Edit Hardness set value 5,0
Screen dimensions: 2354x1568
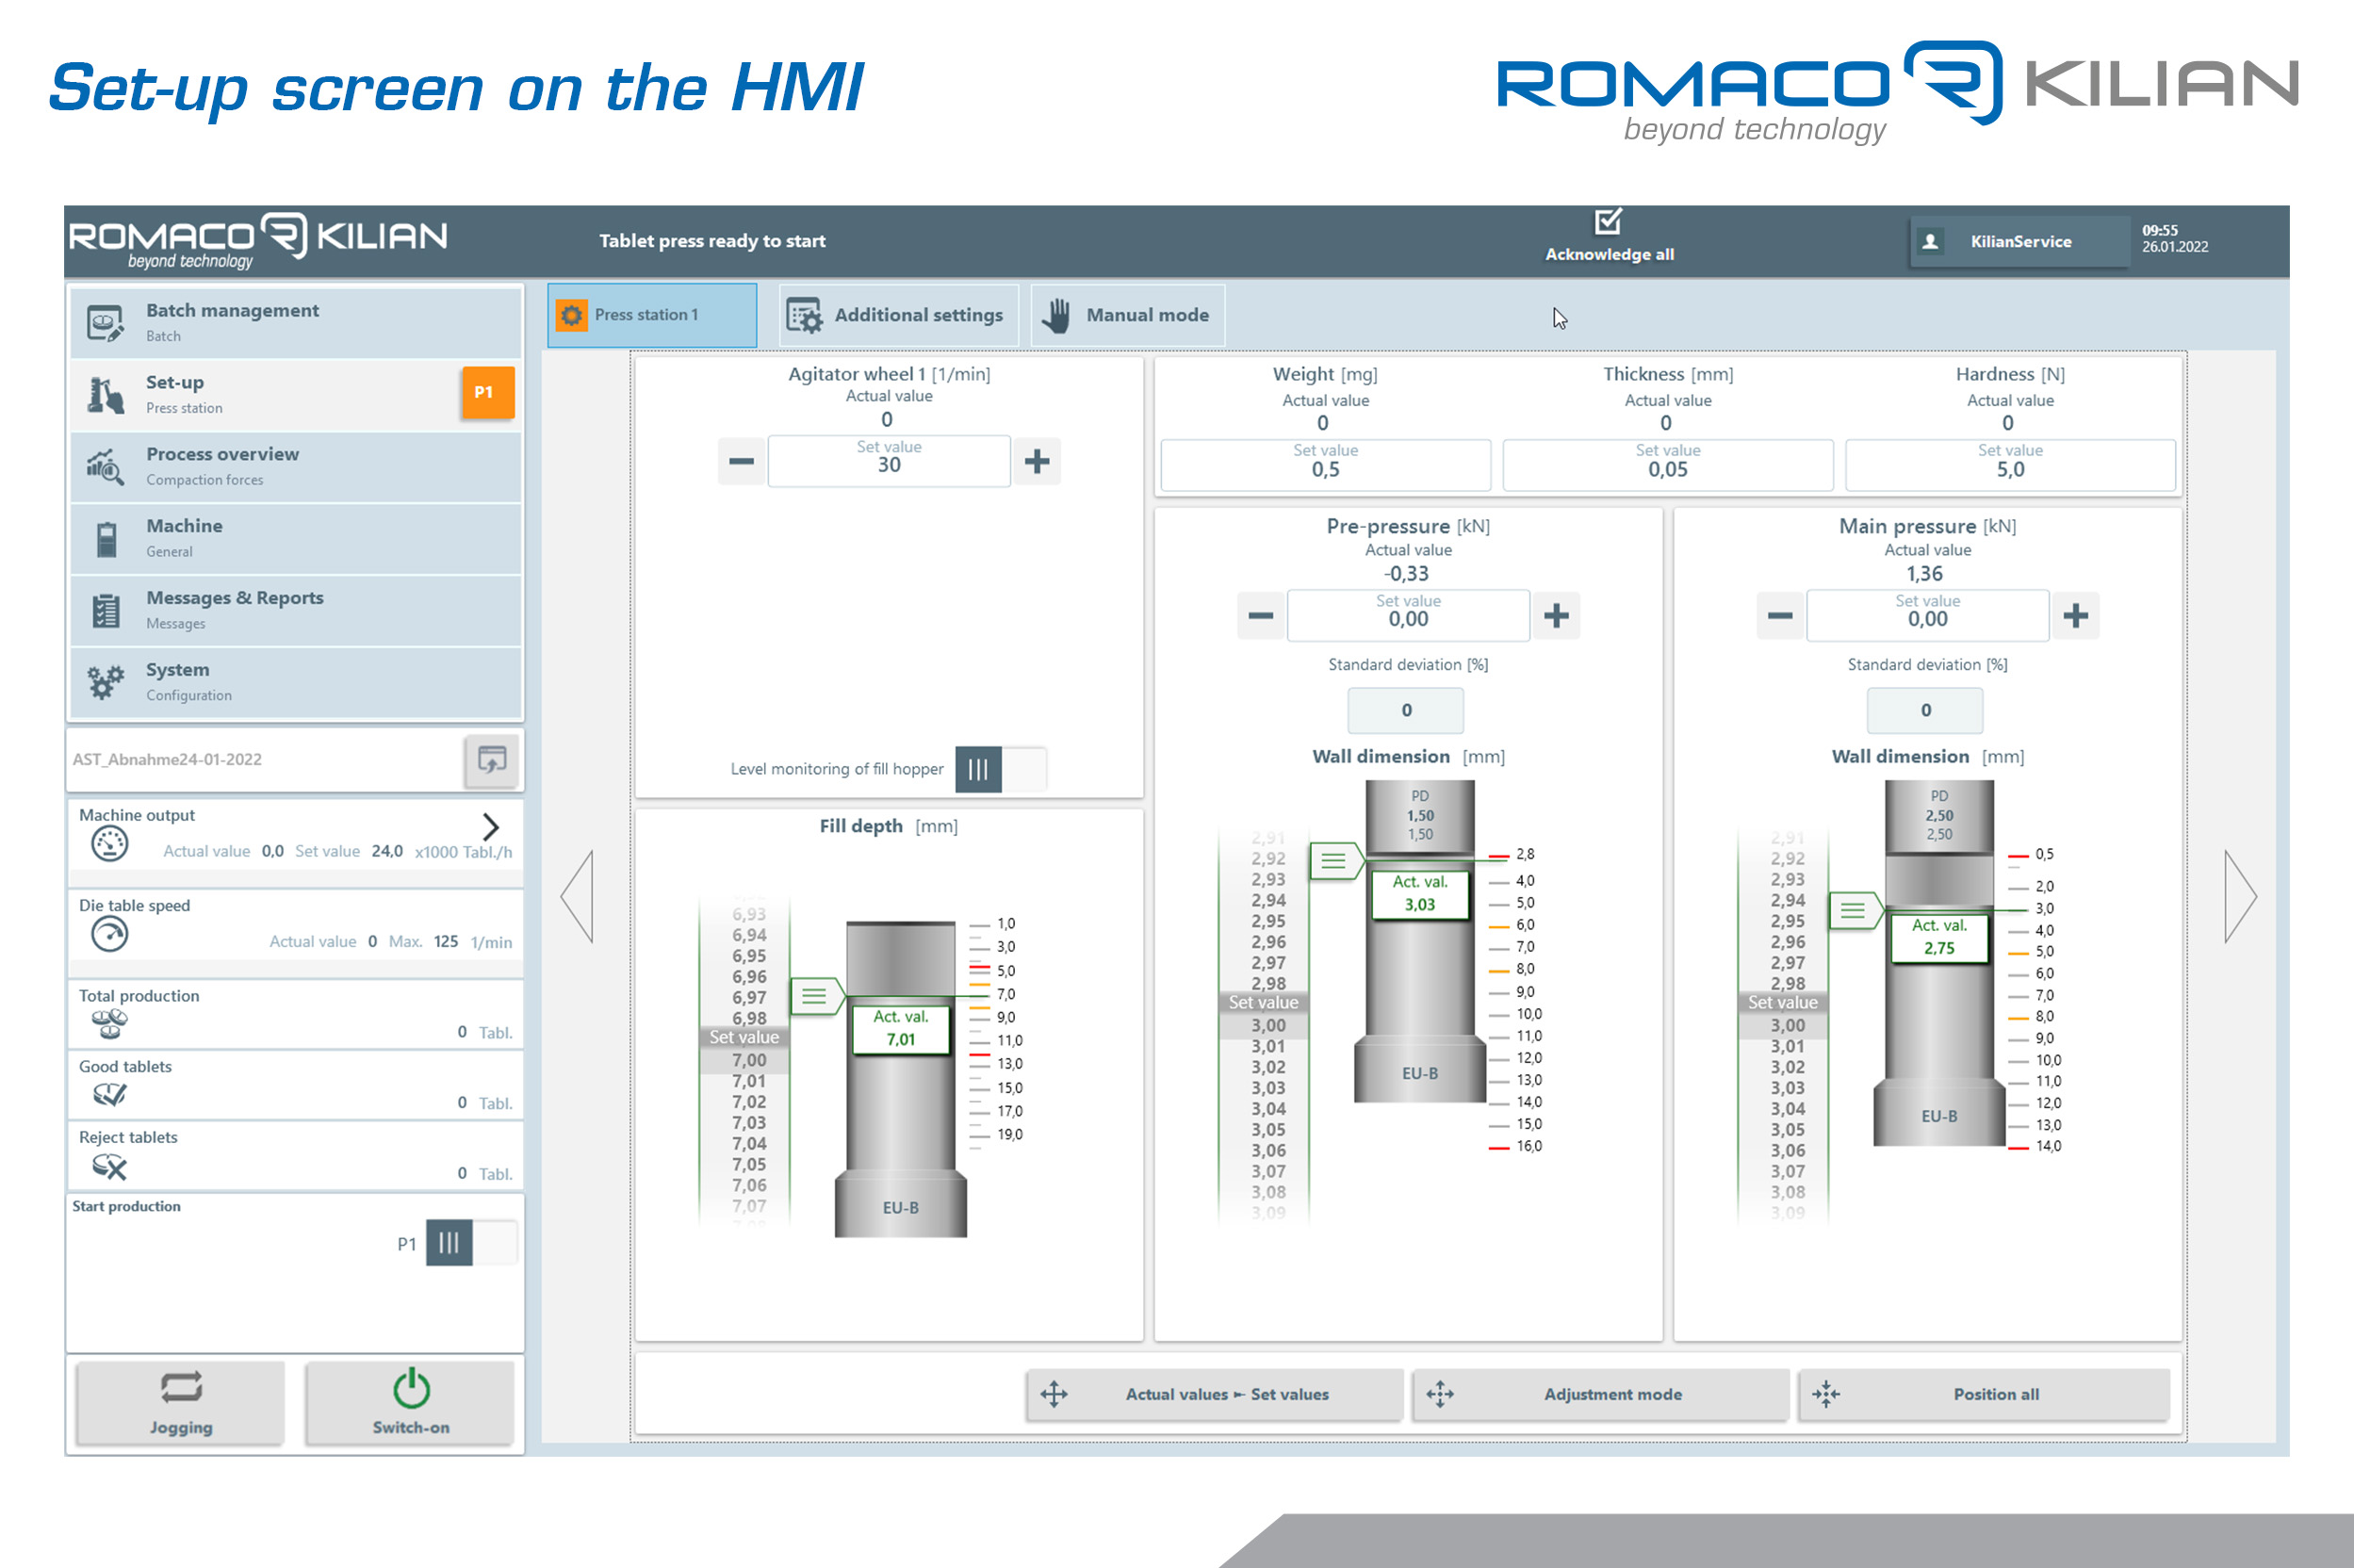click(x=2010, y=464)
